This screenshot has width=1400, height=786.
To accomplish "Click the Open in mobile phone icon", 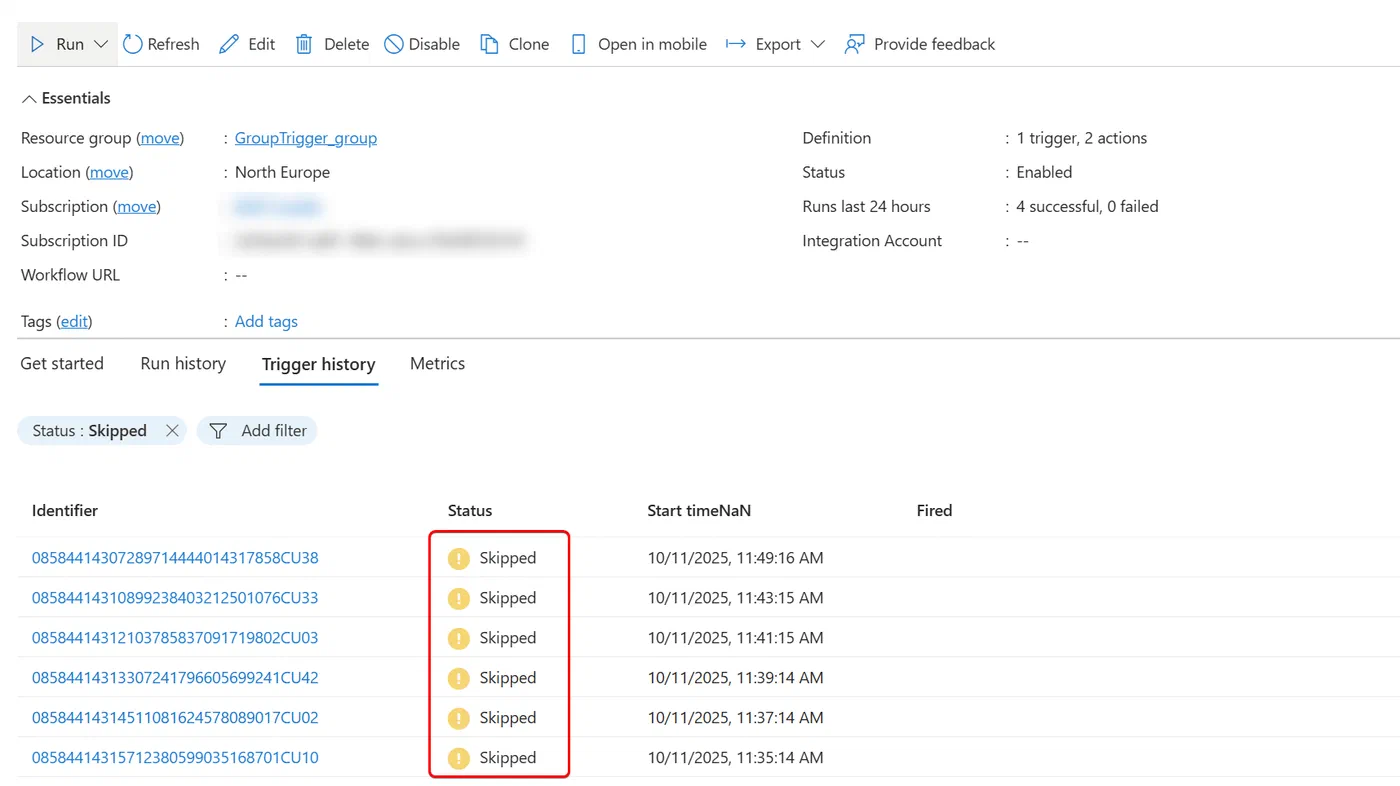I will pyautogui.click(x=578, y=44).
